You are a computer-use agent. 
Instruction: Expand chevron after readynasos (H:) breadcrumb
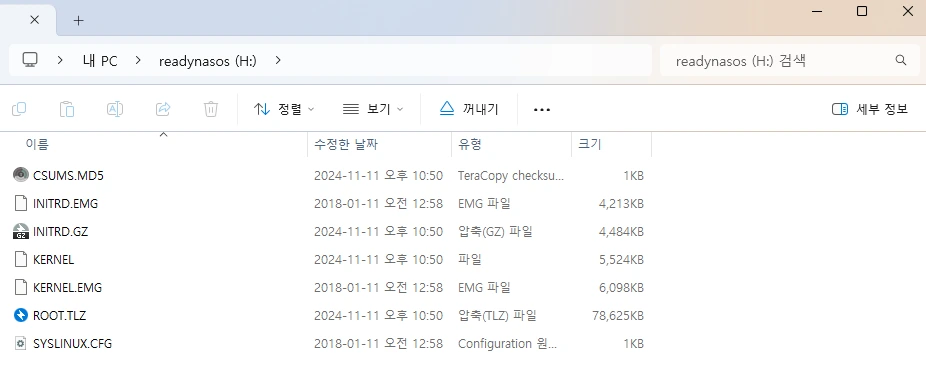[x=279, y=60]
